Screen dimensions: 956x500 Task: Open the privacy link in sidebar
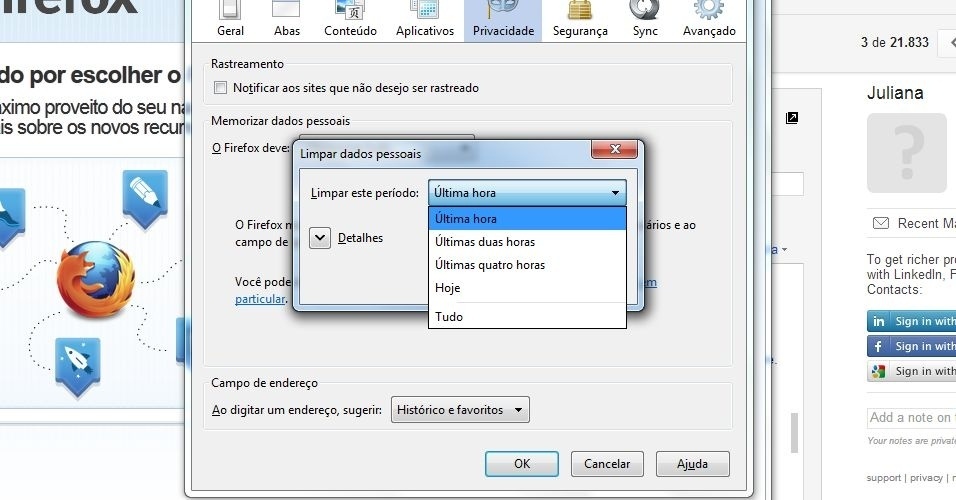tap(926, 478)
